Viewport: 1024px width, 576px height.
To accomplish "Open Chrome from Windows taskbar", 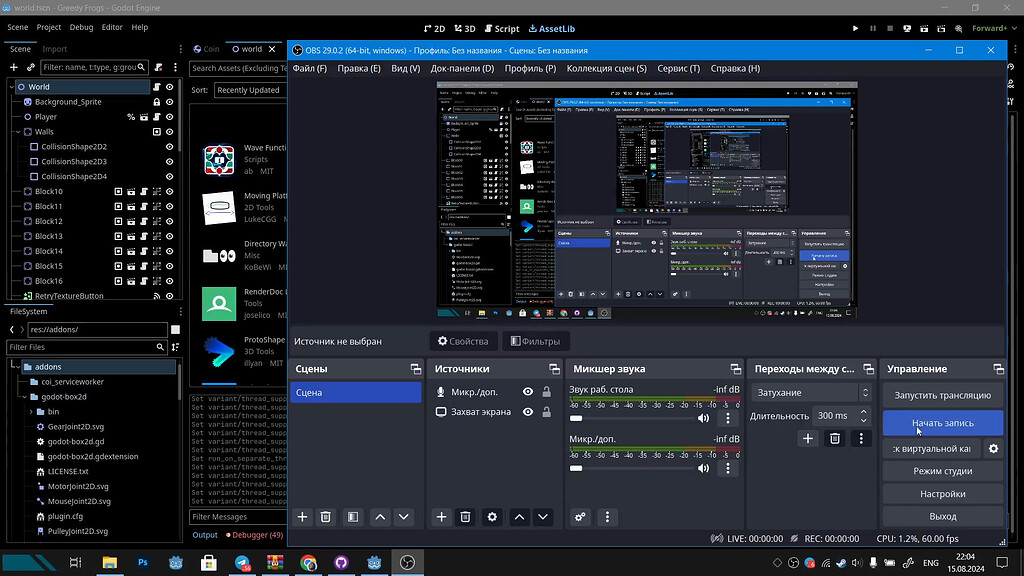I will coord(308,562).
